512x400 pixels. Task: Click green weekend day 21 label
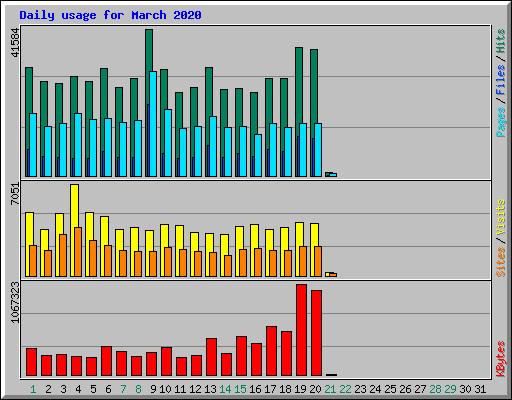coord(330,389)
